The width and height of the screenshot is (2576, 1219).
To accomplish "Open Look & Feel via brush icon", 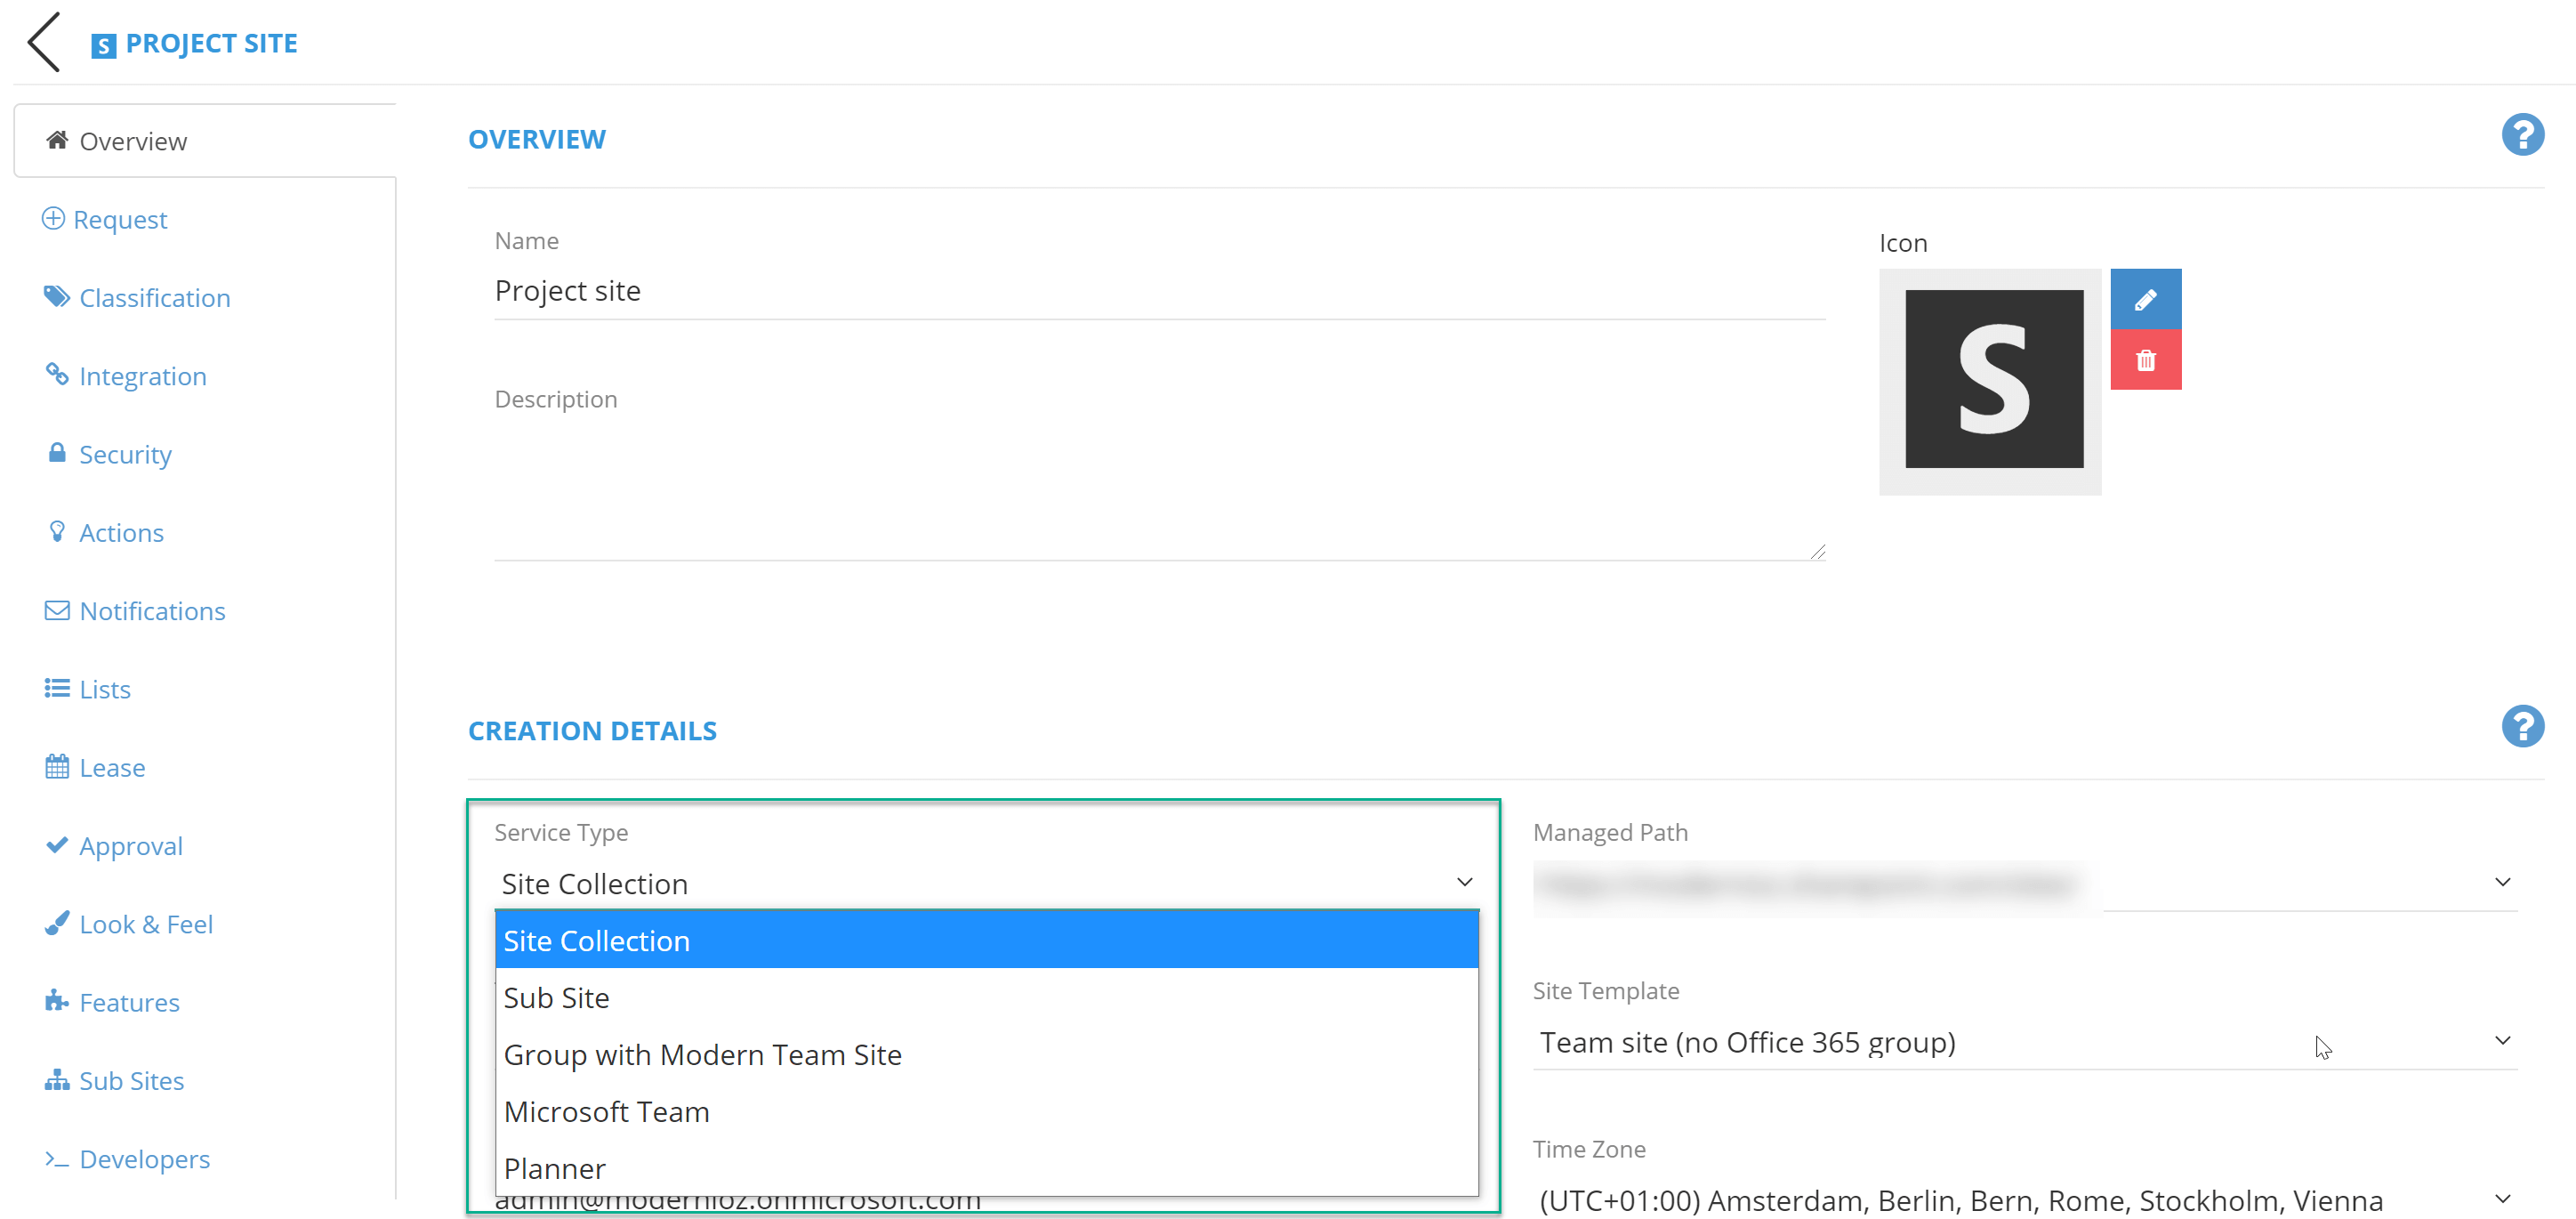I will pyautogui.click(x=57, y=923).
